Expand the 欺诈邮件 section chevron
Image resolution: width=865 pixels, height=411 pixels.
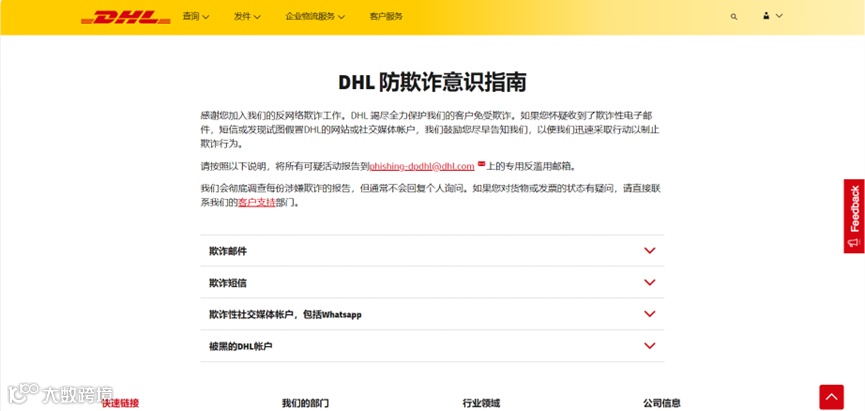(x=650, y=250)
